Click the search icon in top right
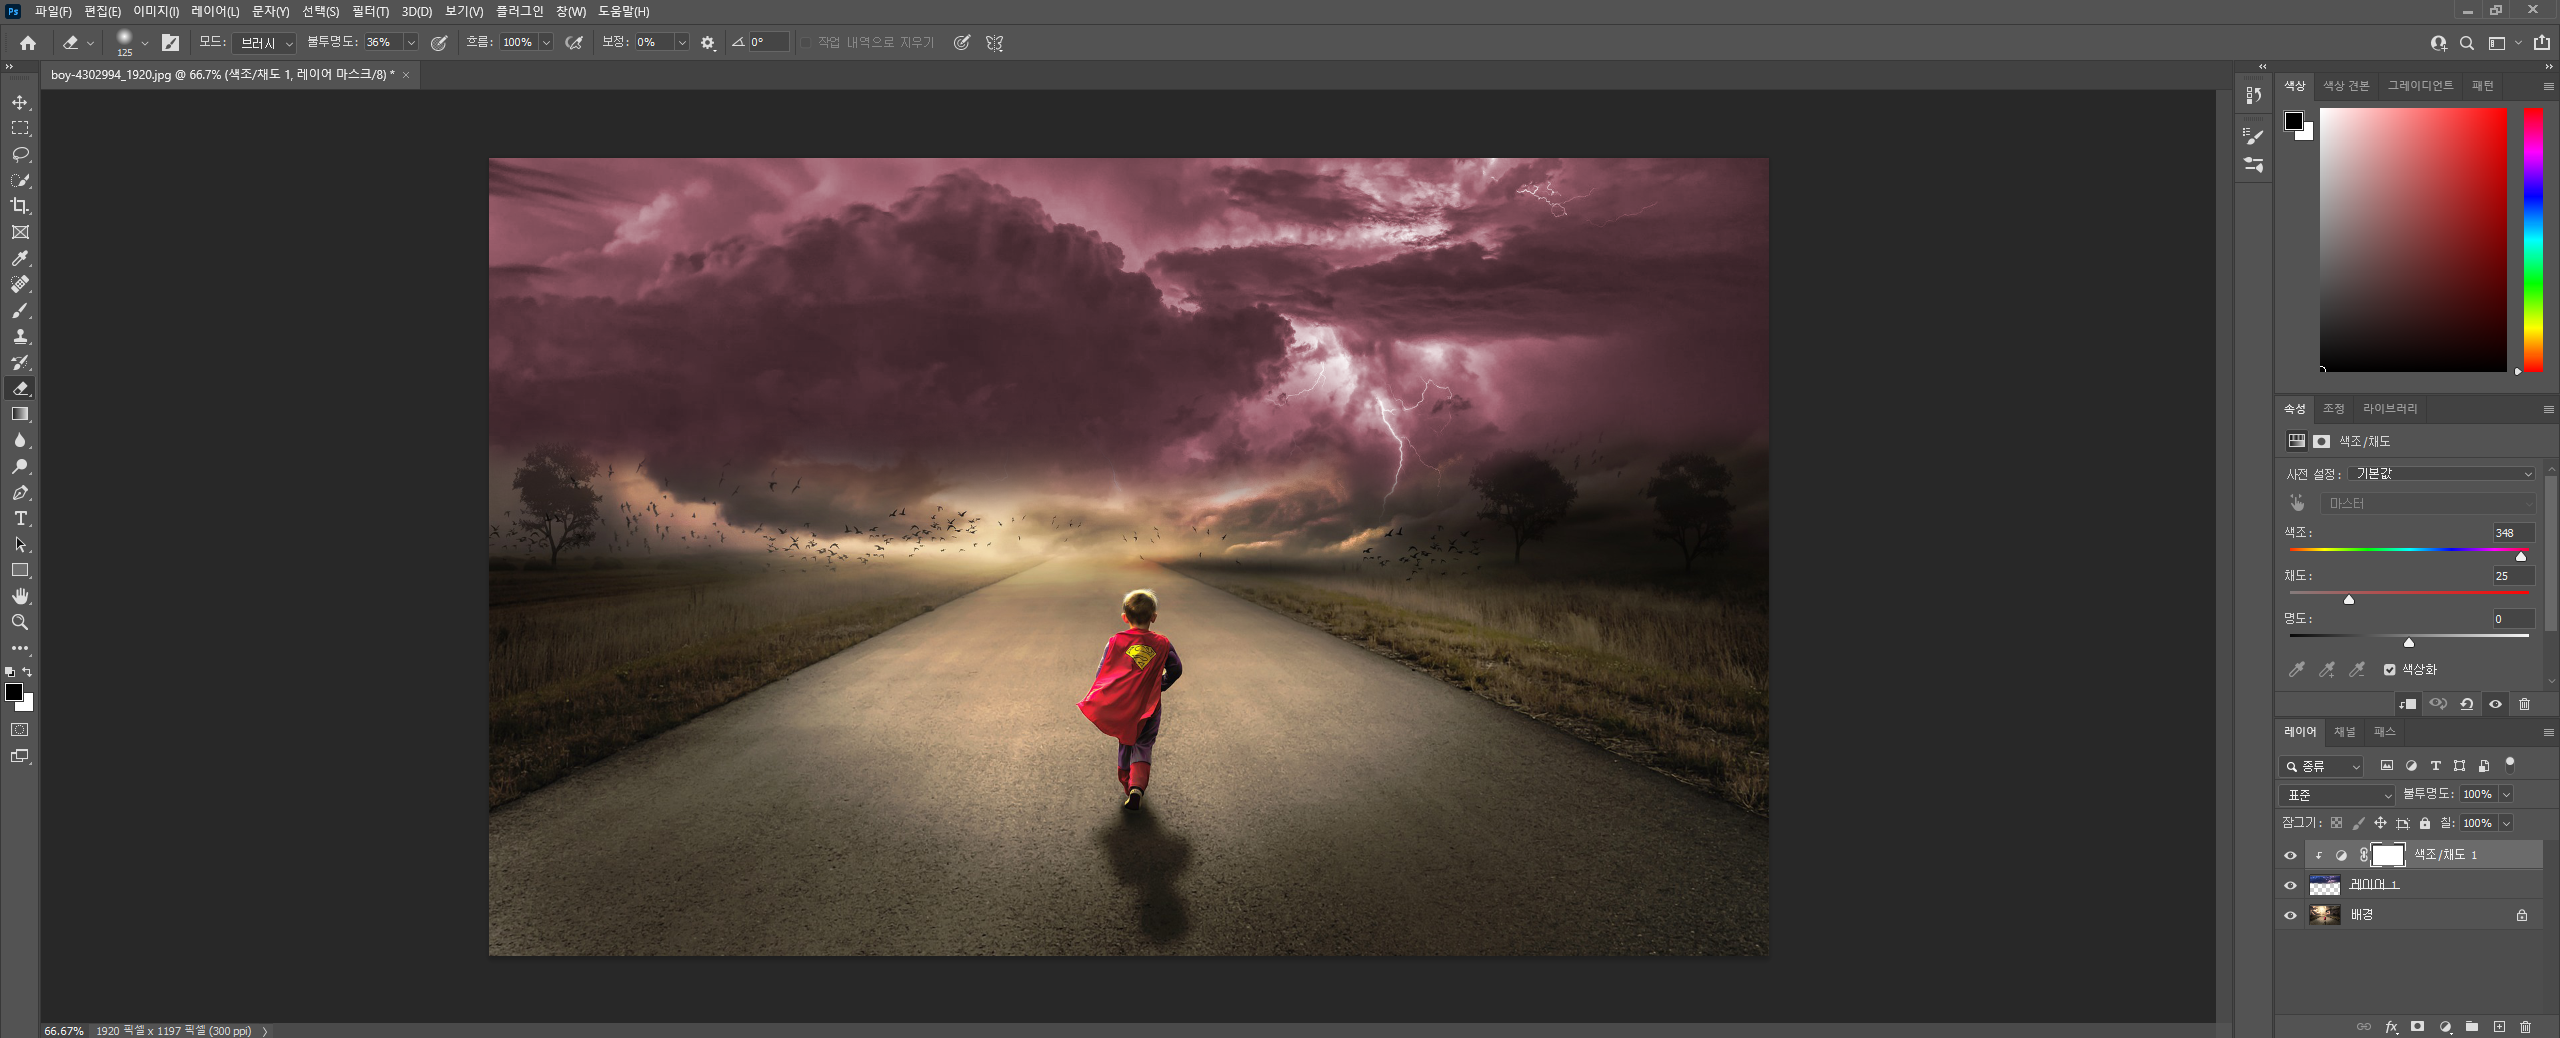The width and height of the screenshot is (2560, 1038). click(x=2467, y=43)
